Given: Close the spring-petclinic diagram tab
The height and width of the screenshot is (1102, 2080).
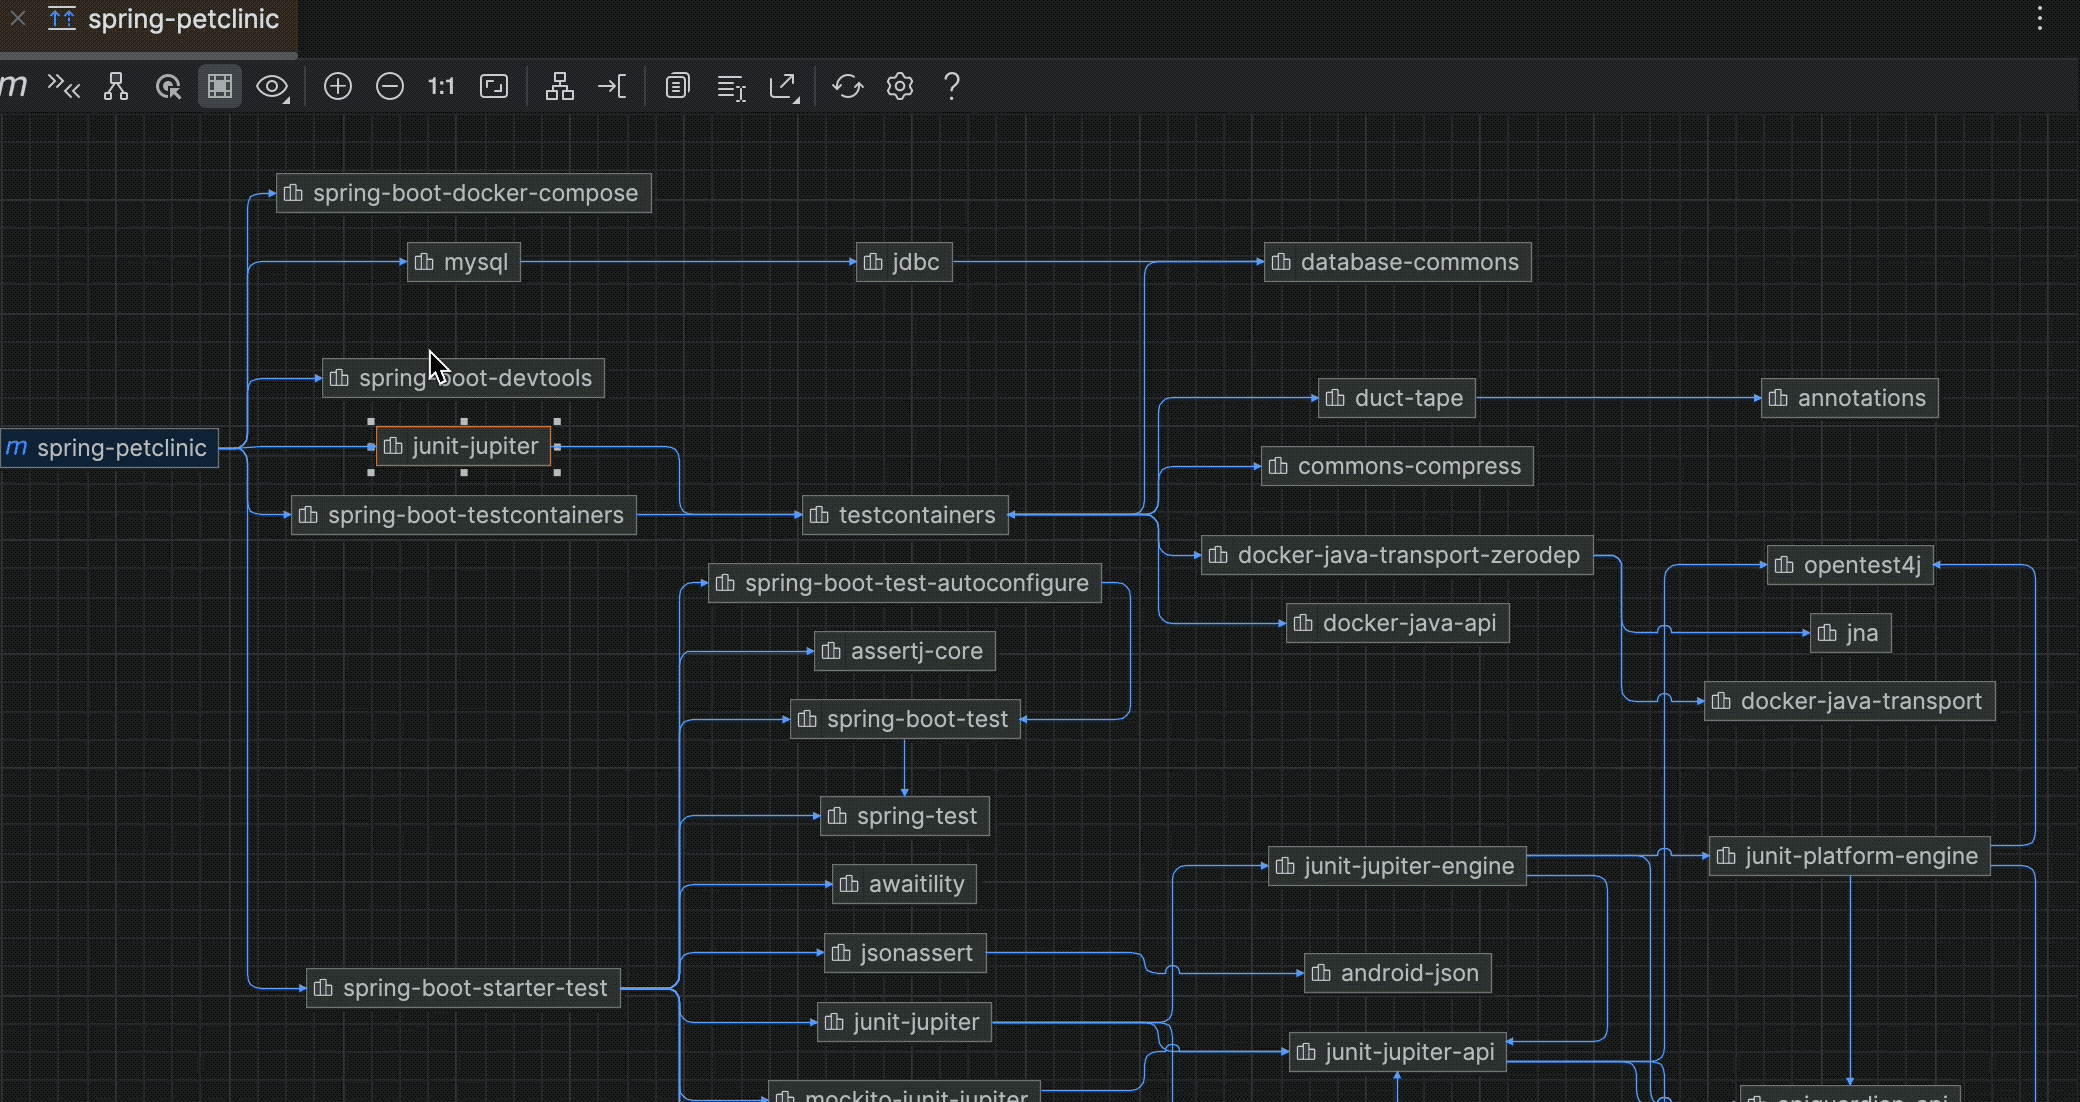Looking at the screenshot, I should pyautogui.click(x=18, y=18).
